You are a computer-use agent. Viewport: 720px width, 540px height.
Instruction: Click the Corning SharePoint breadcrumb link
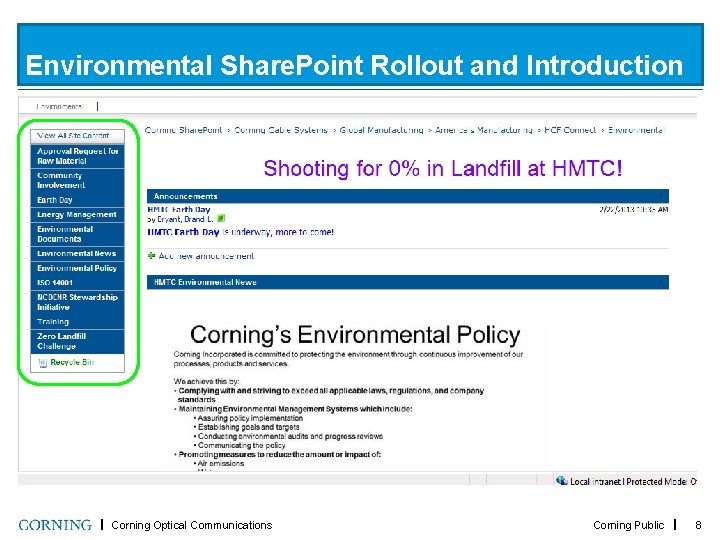[183, 130]
